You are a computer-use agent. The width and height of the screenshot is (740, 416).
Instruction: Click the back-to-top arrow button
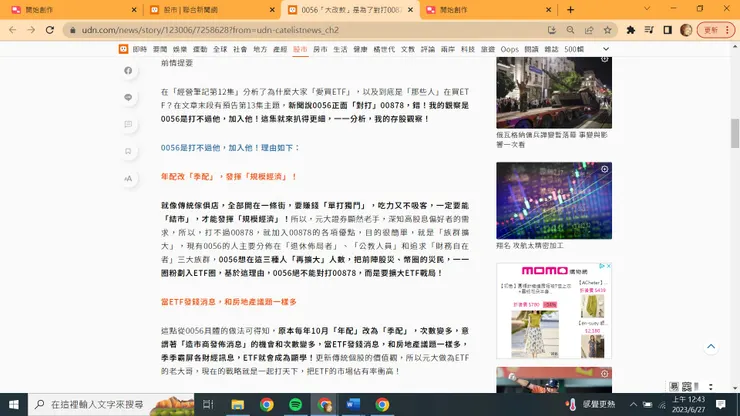(711, 347)
